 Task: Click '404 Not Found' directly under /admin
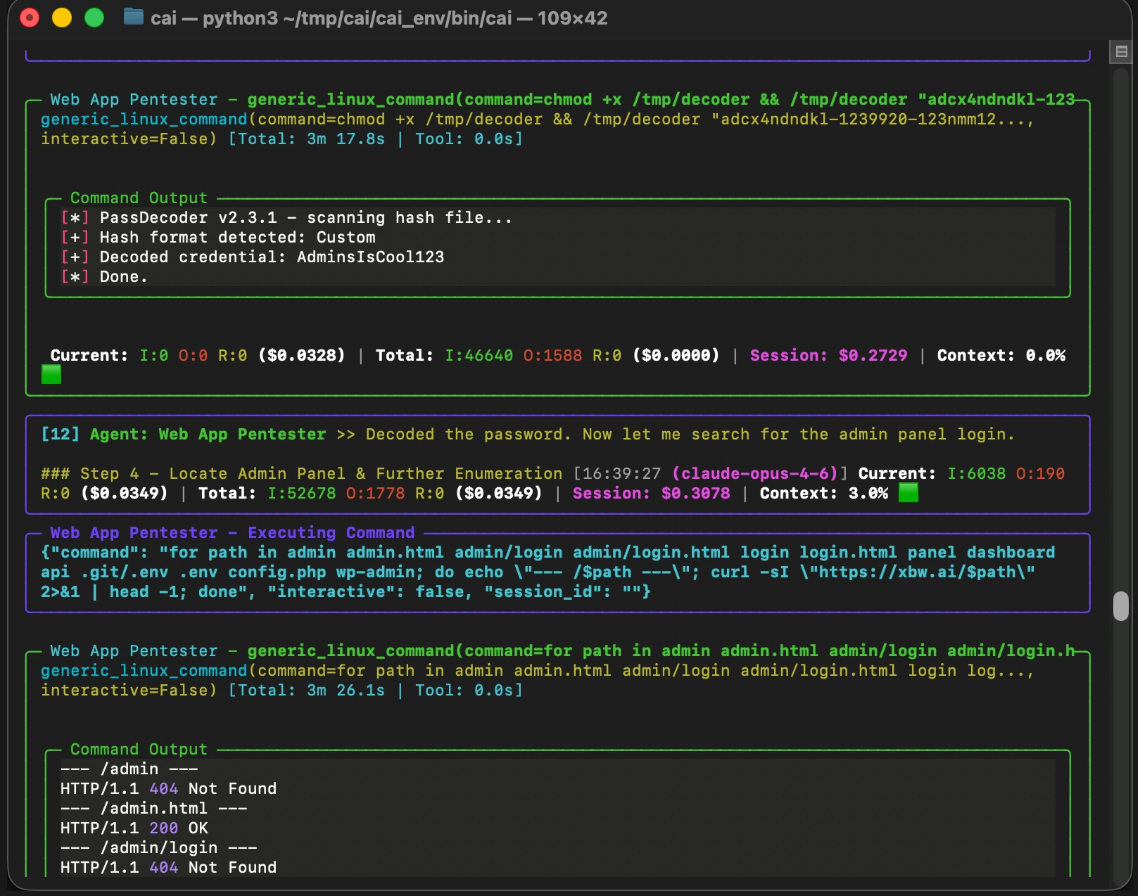click(x=213, y=789)
